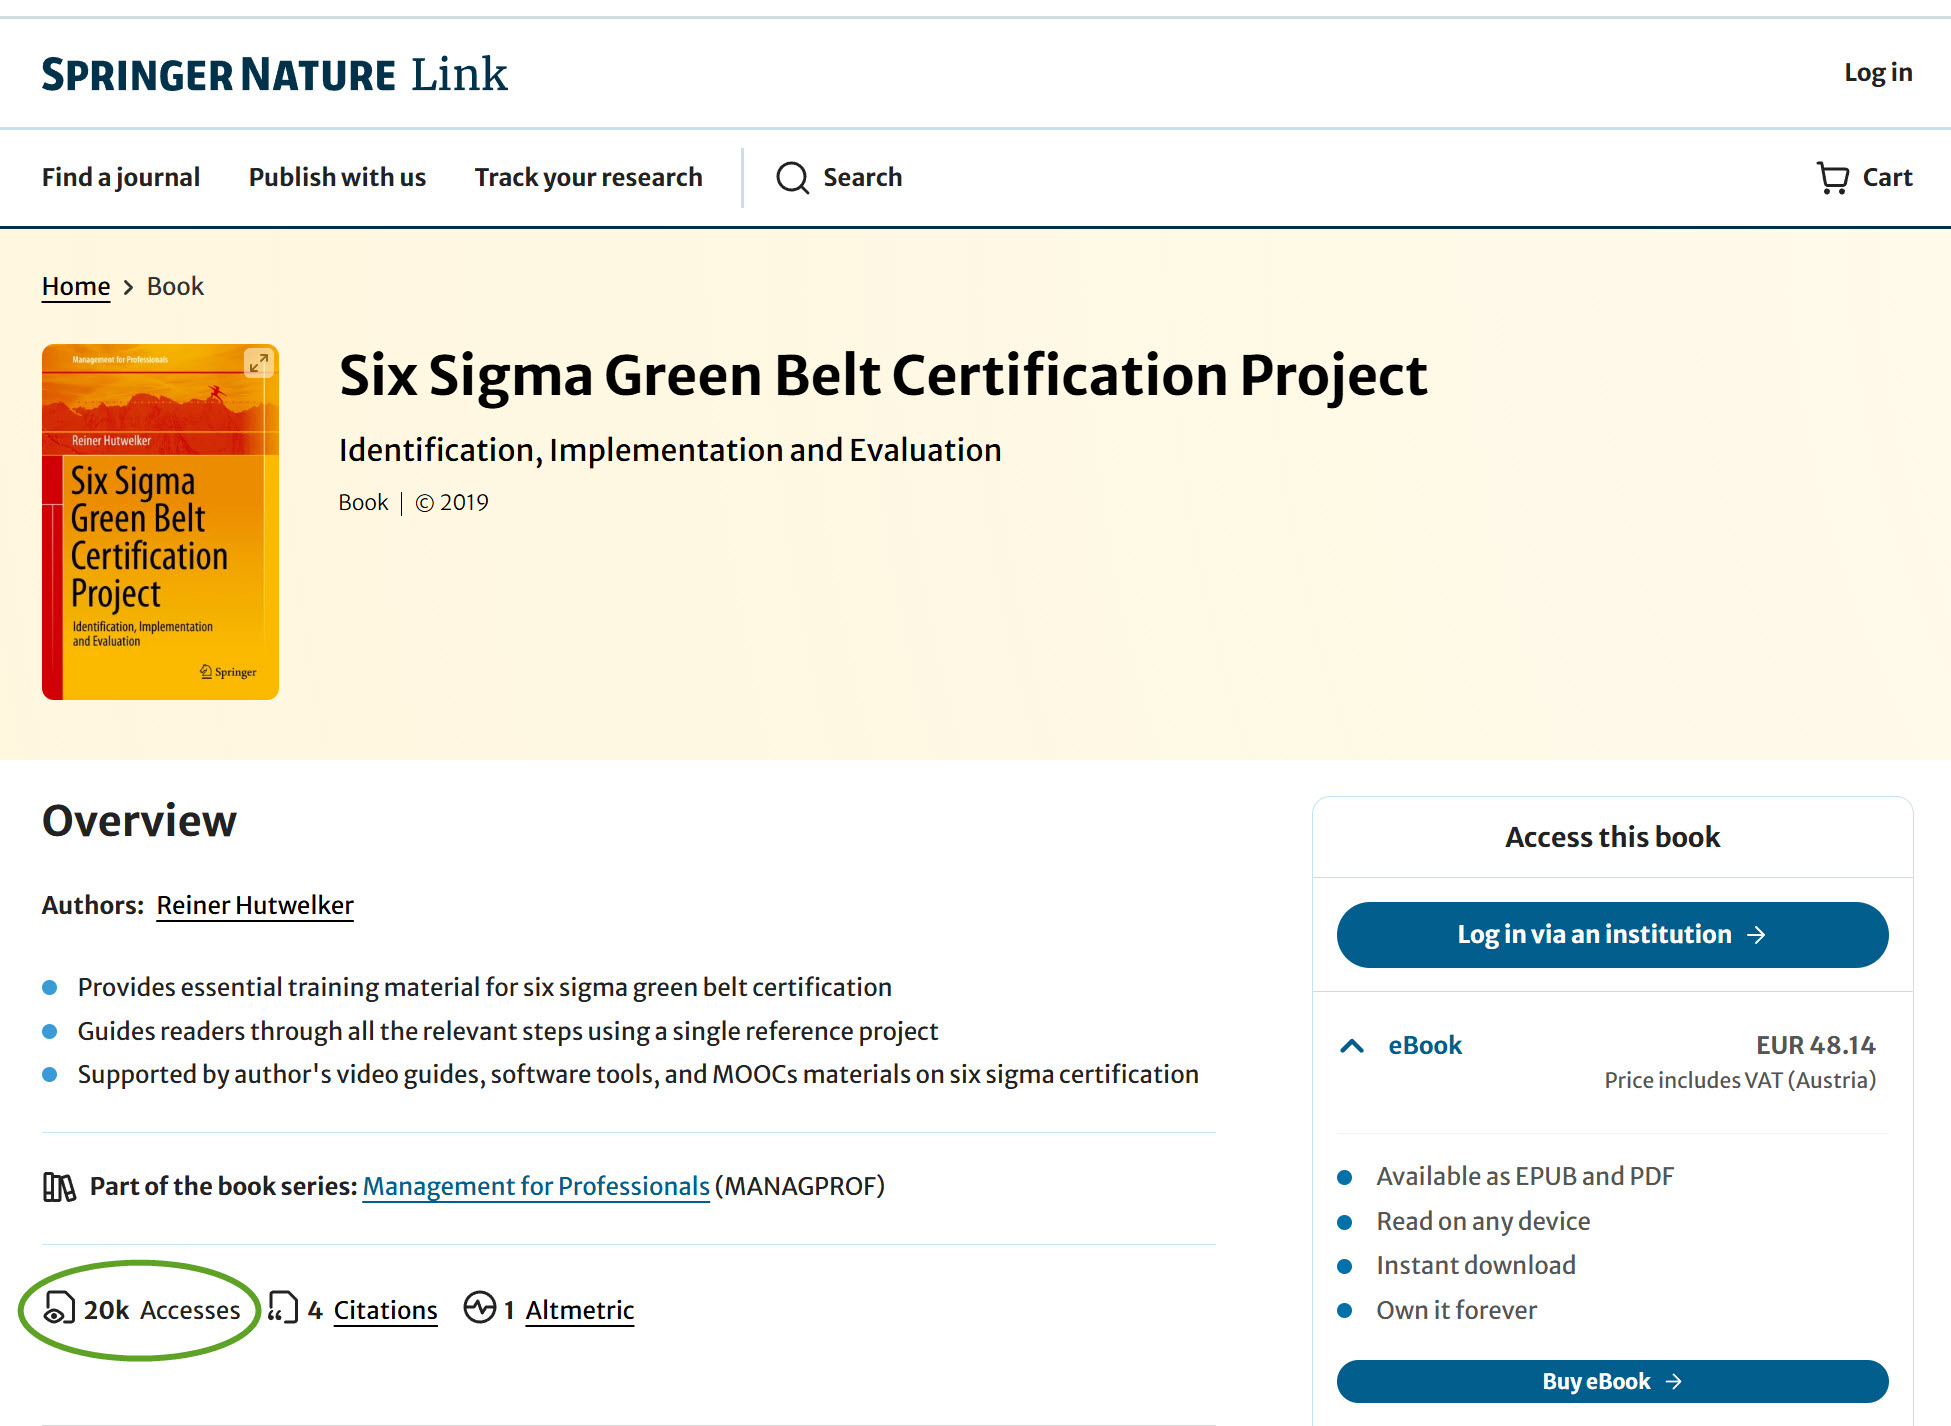Click the Altmetric pulse icon
1951x1426 pixels.
tap(480, 1308)
